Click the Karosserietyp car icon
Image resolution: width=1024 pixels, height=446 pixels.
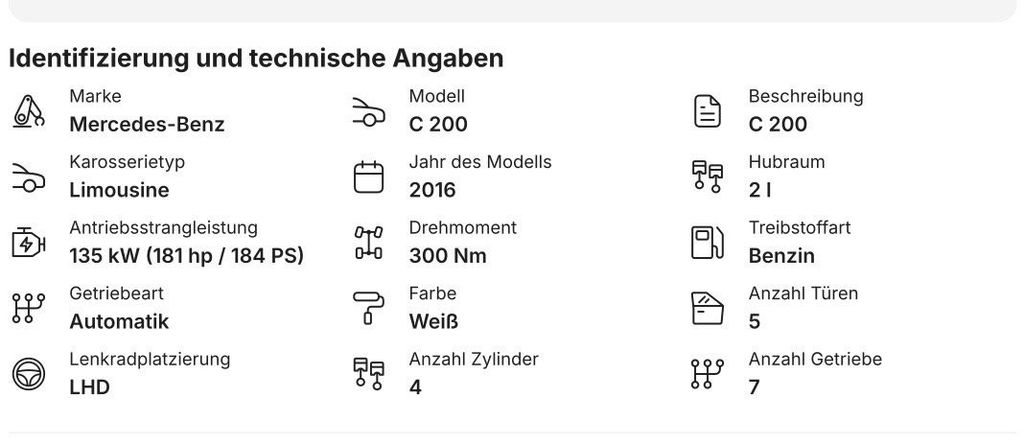click(29, 178)
